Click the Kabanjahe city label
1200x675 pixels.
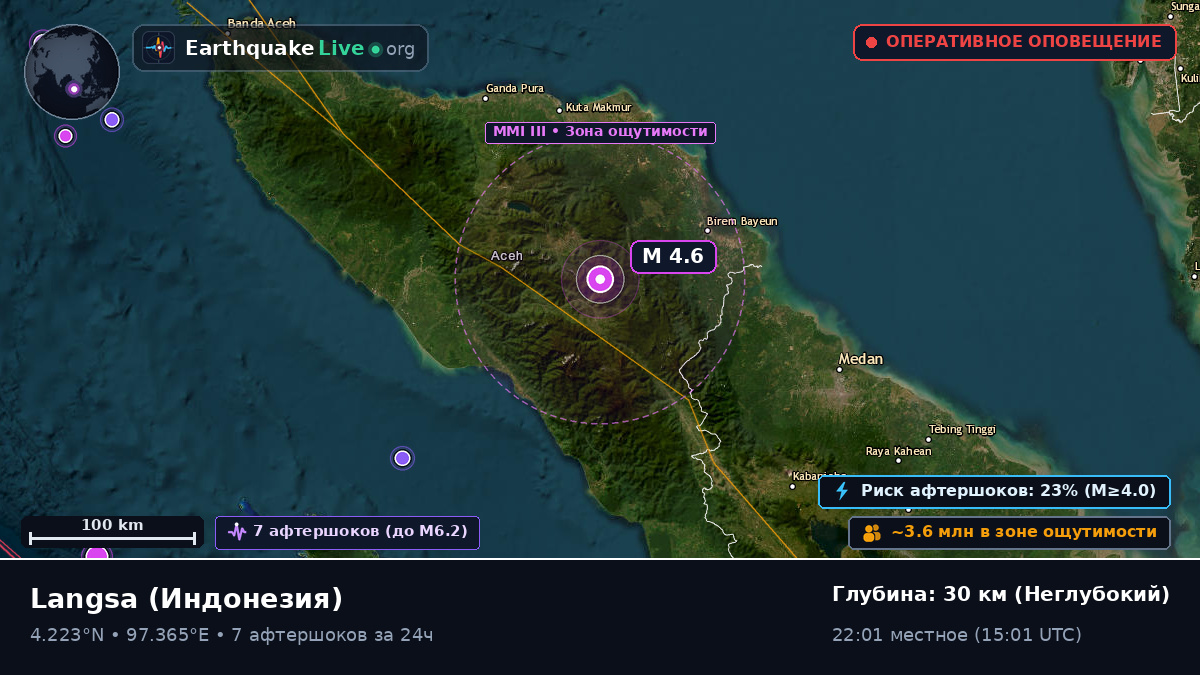818,476
